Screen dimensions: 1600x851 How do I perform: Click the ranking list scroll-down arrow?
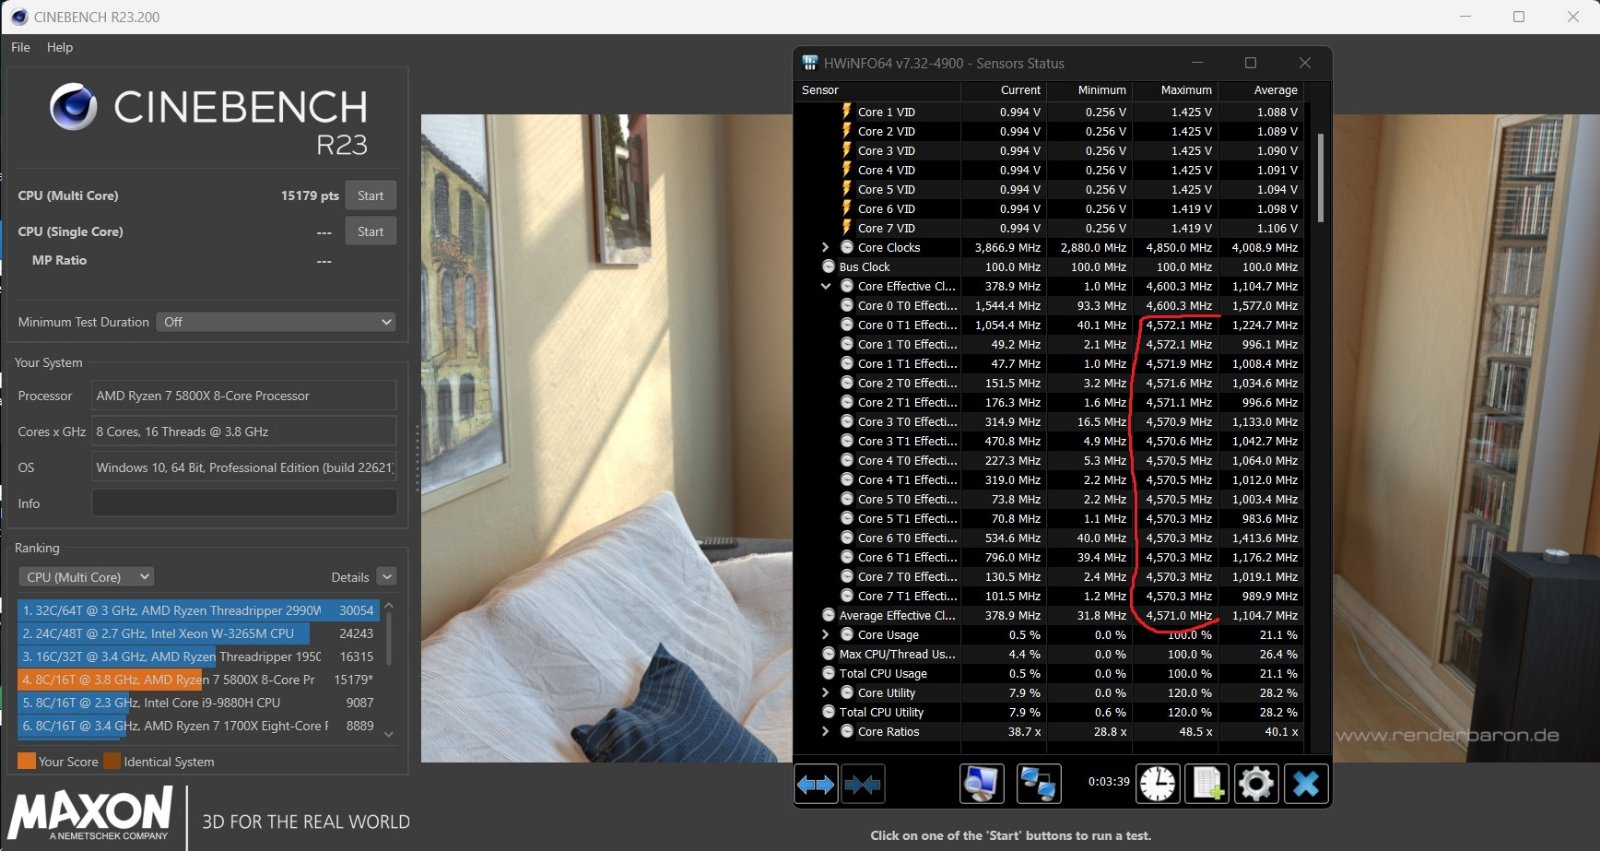pyautogui.click(x=389, y=734)
